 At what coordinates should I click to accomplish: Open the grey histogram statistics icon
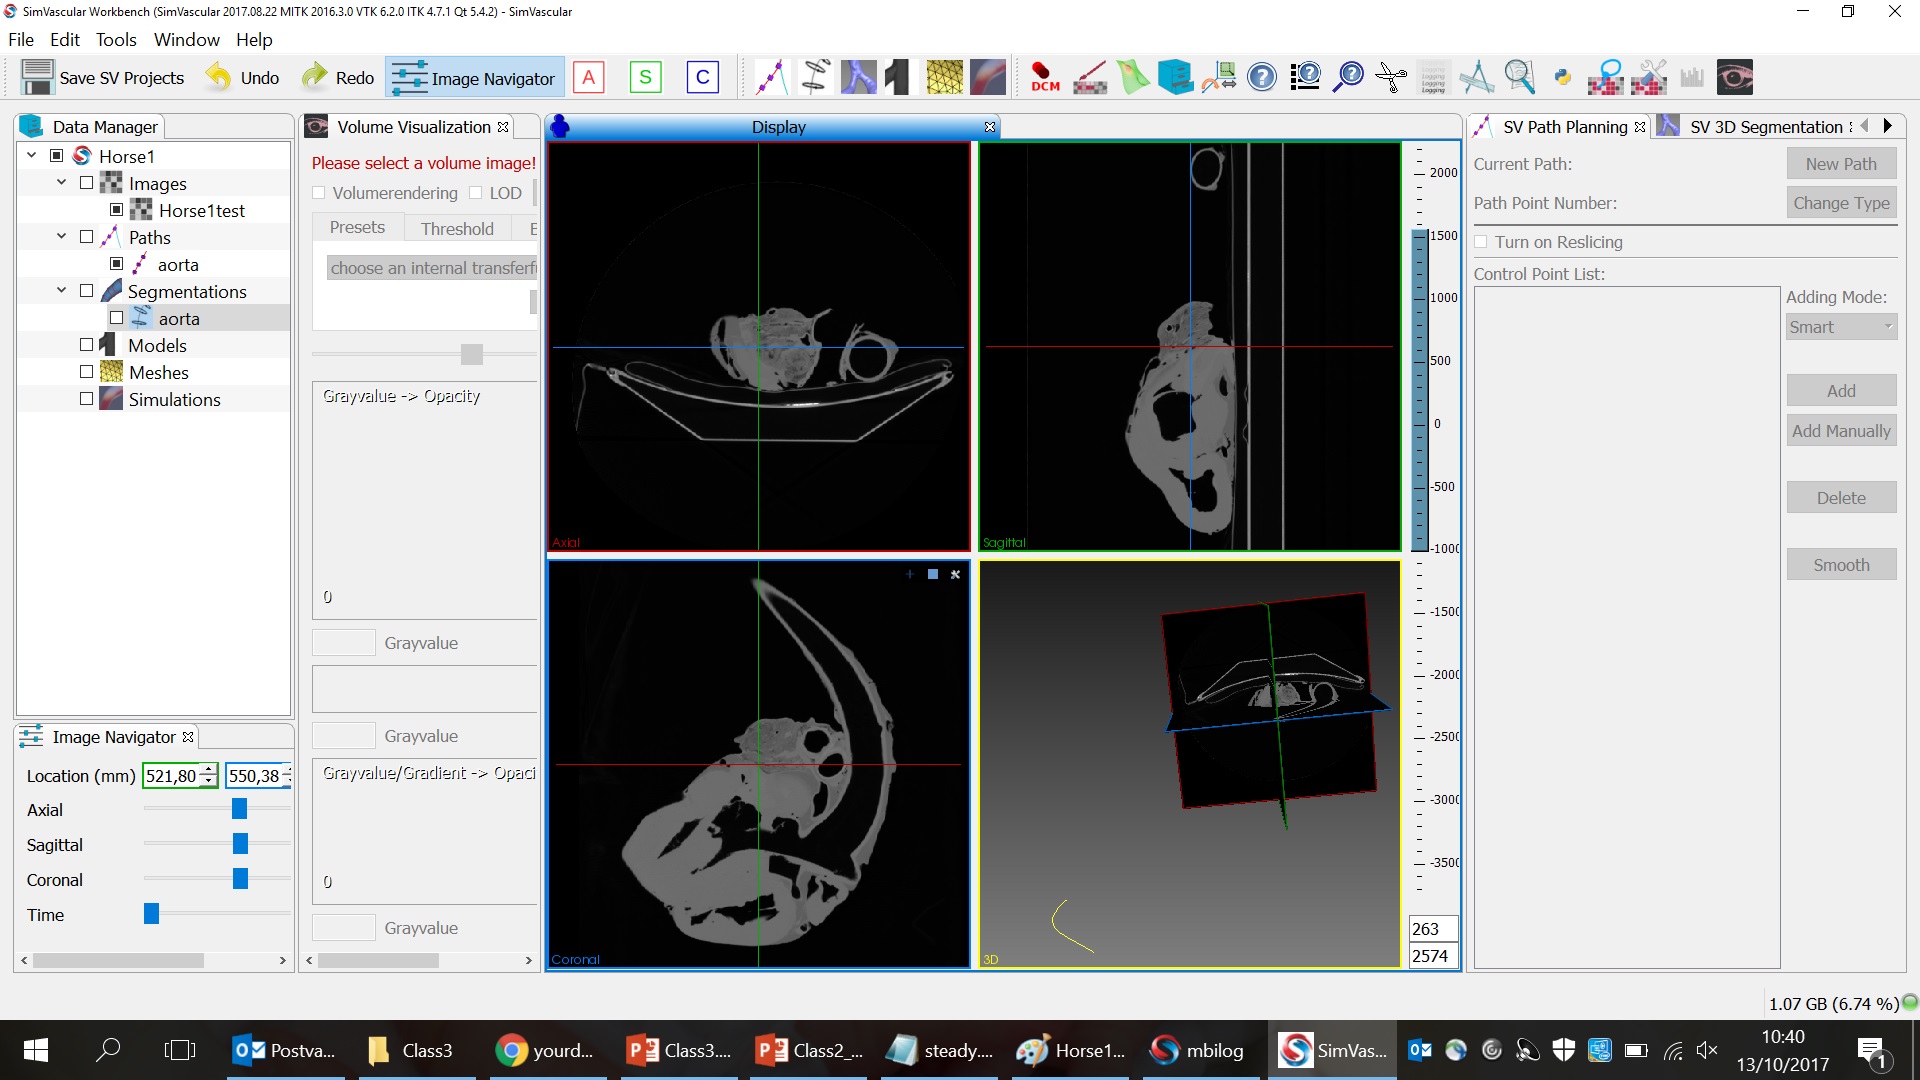[x=1691, y=77]
